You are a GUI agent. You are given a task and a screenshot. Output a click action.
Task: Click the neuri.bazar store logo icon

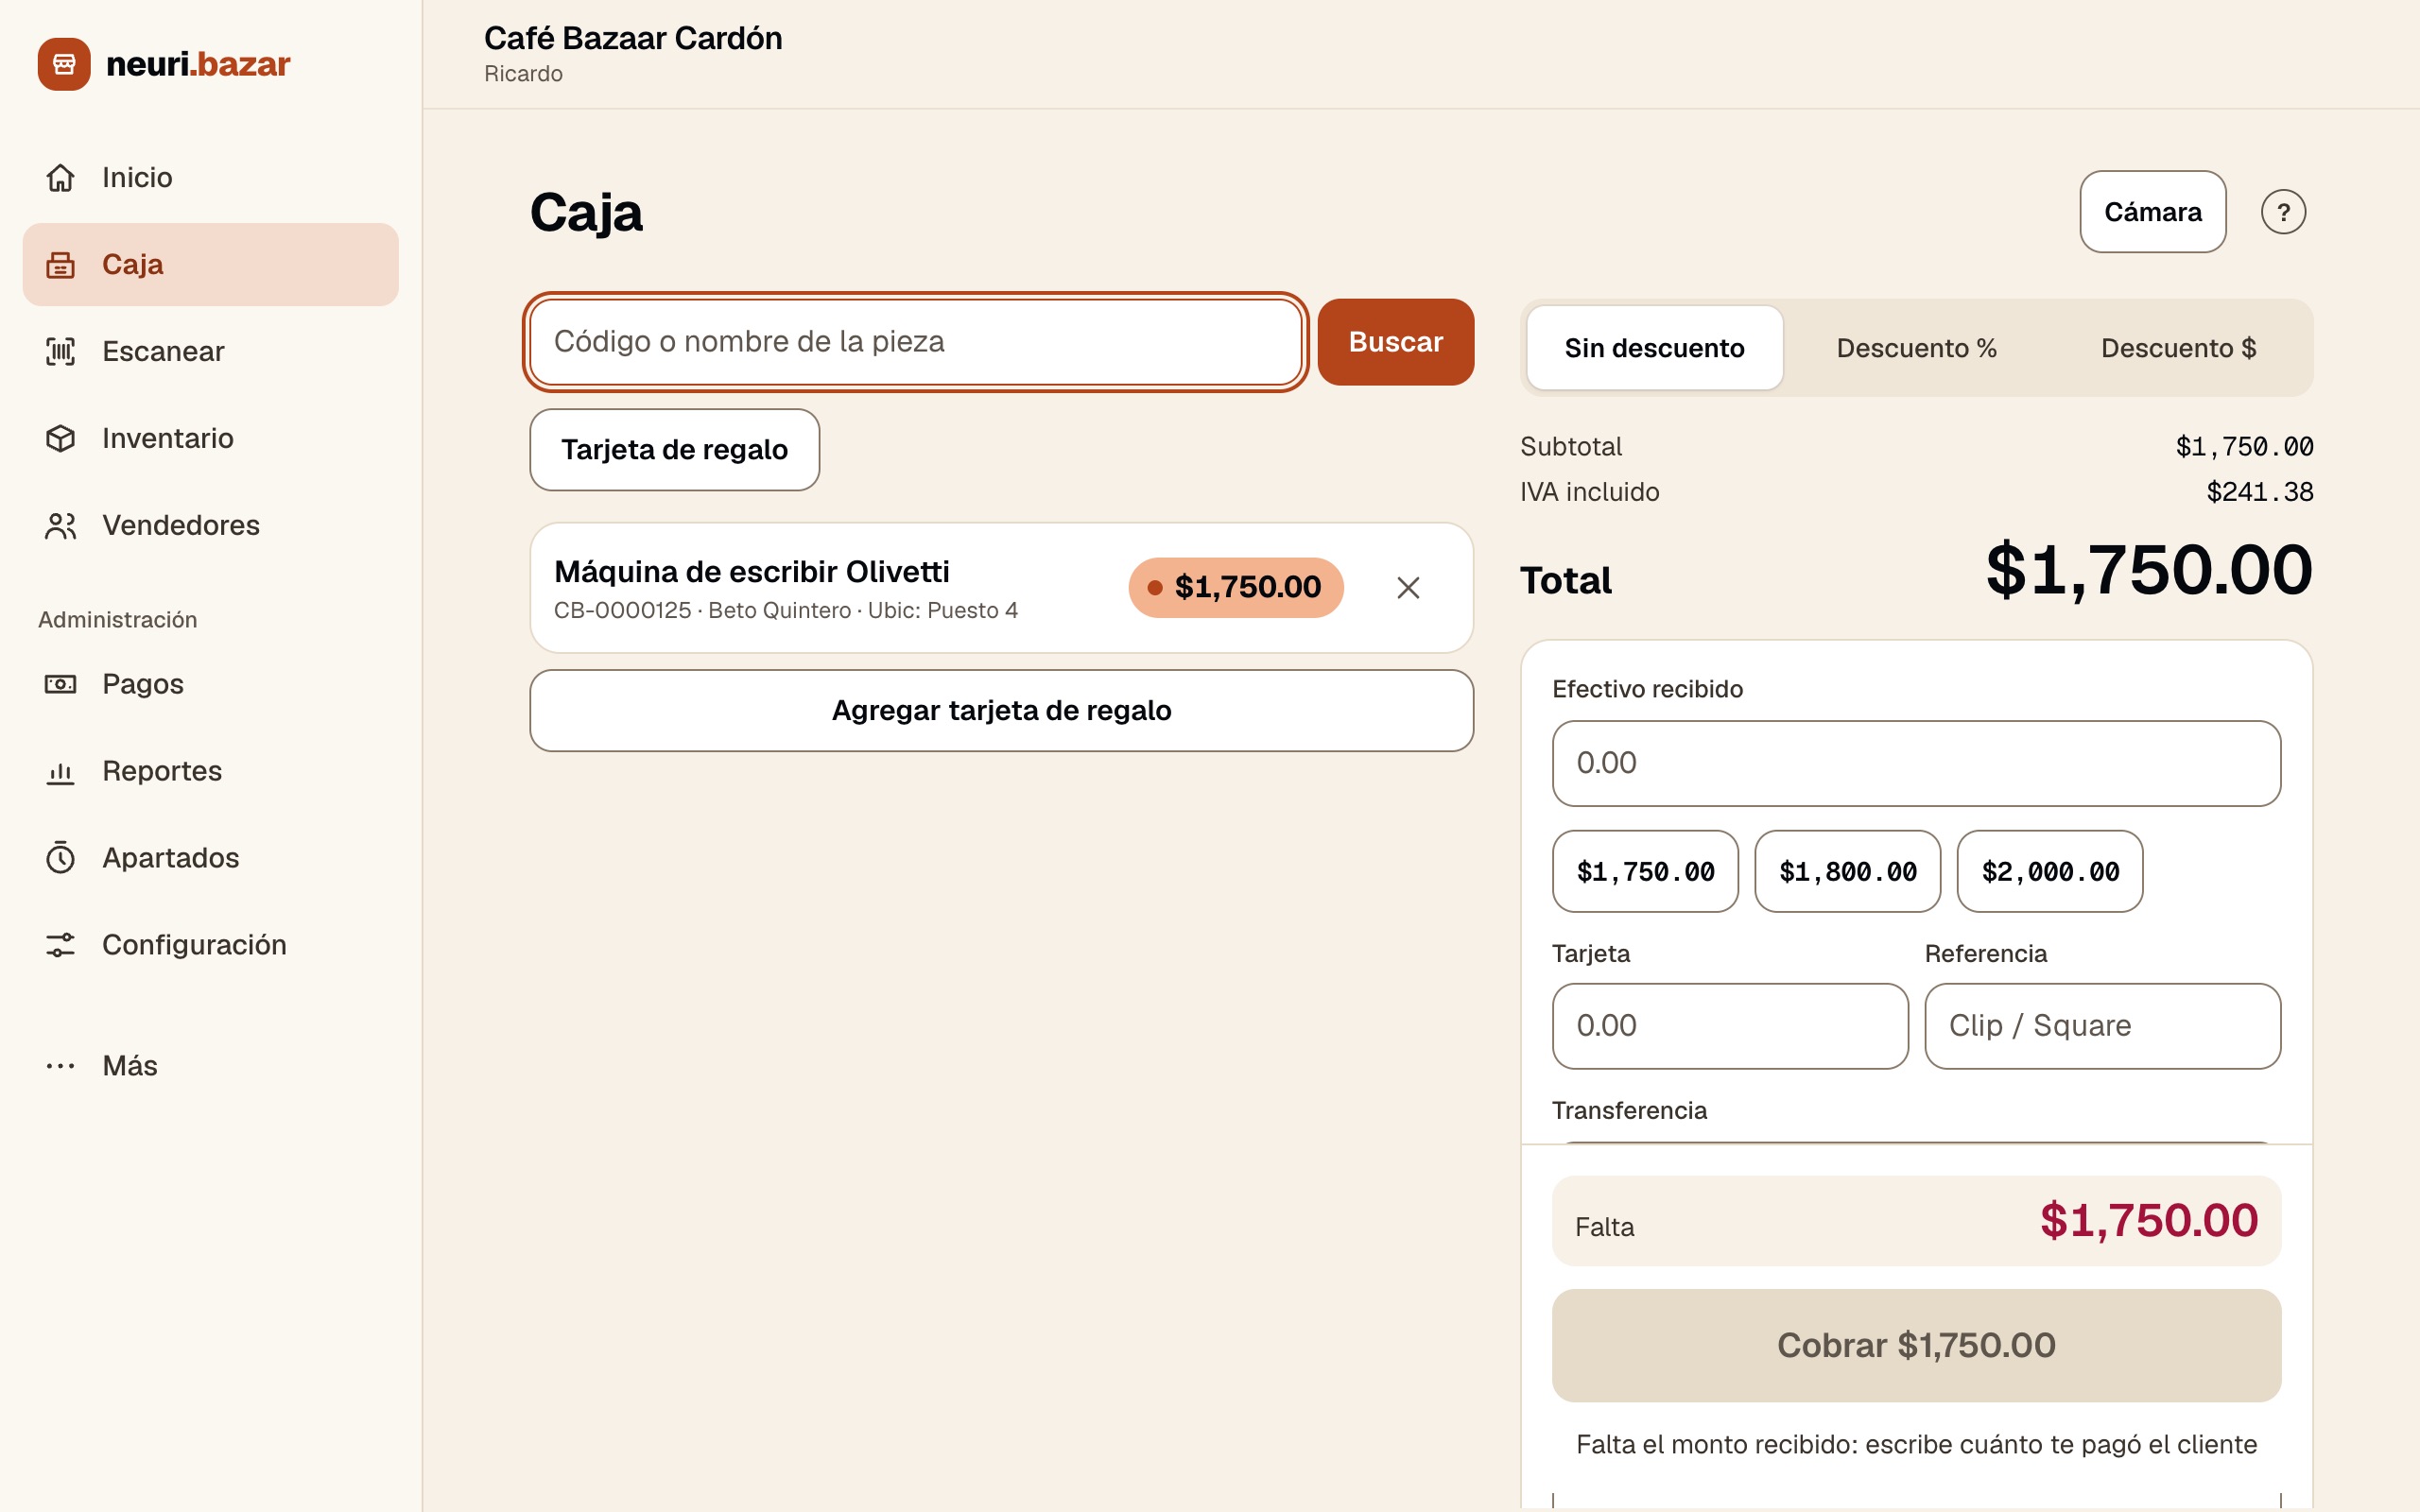[64, 64]
